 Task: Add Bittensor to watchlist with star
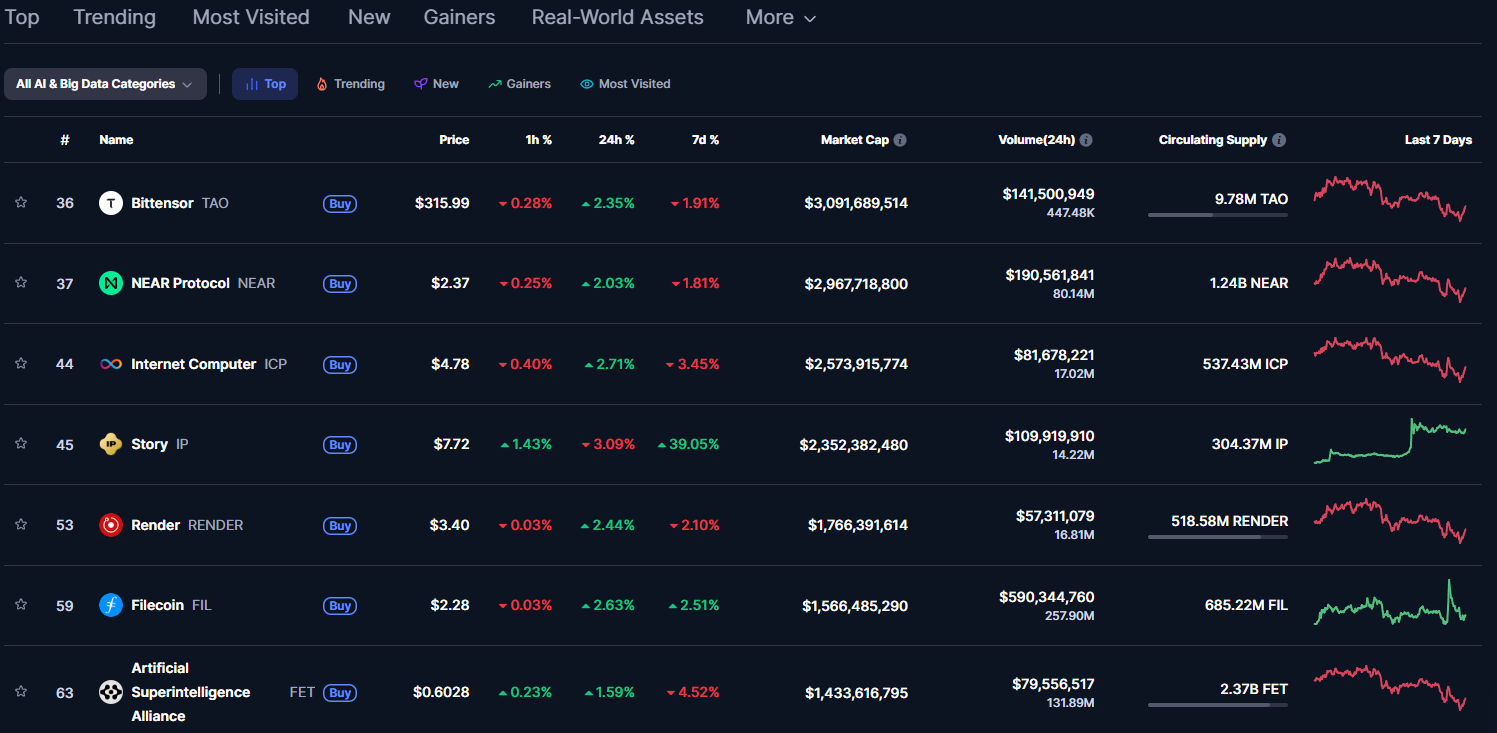pos(21,203)
